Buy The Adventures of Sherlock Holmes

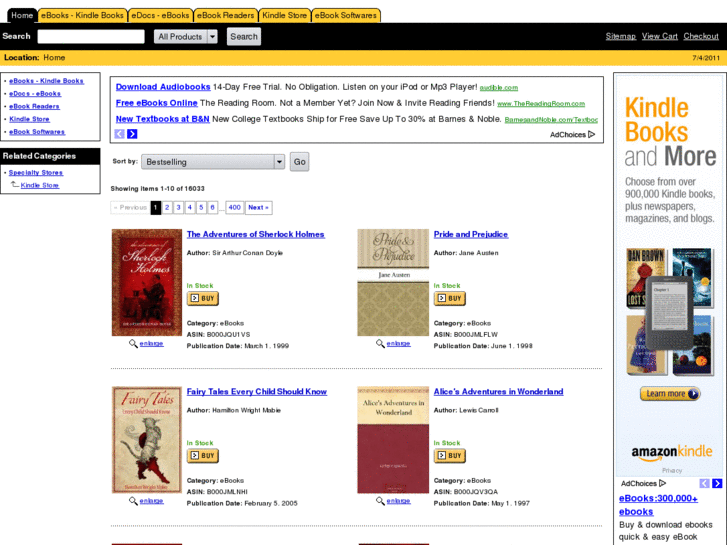pos(203,298)
